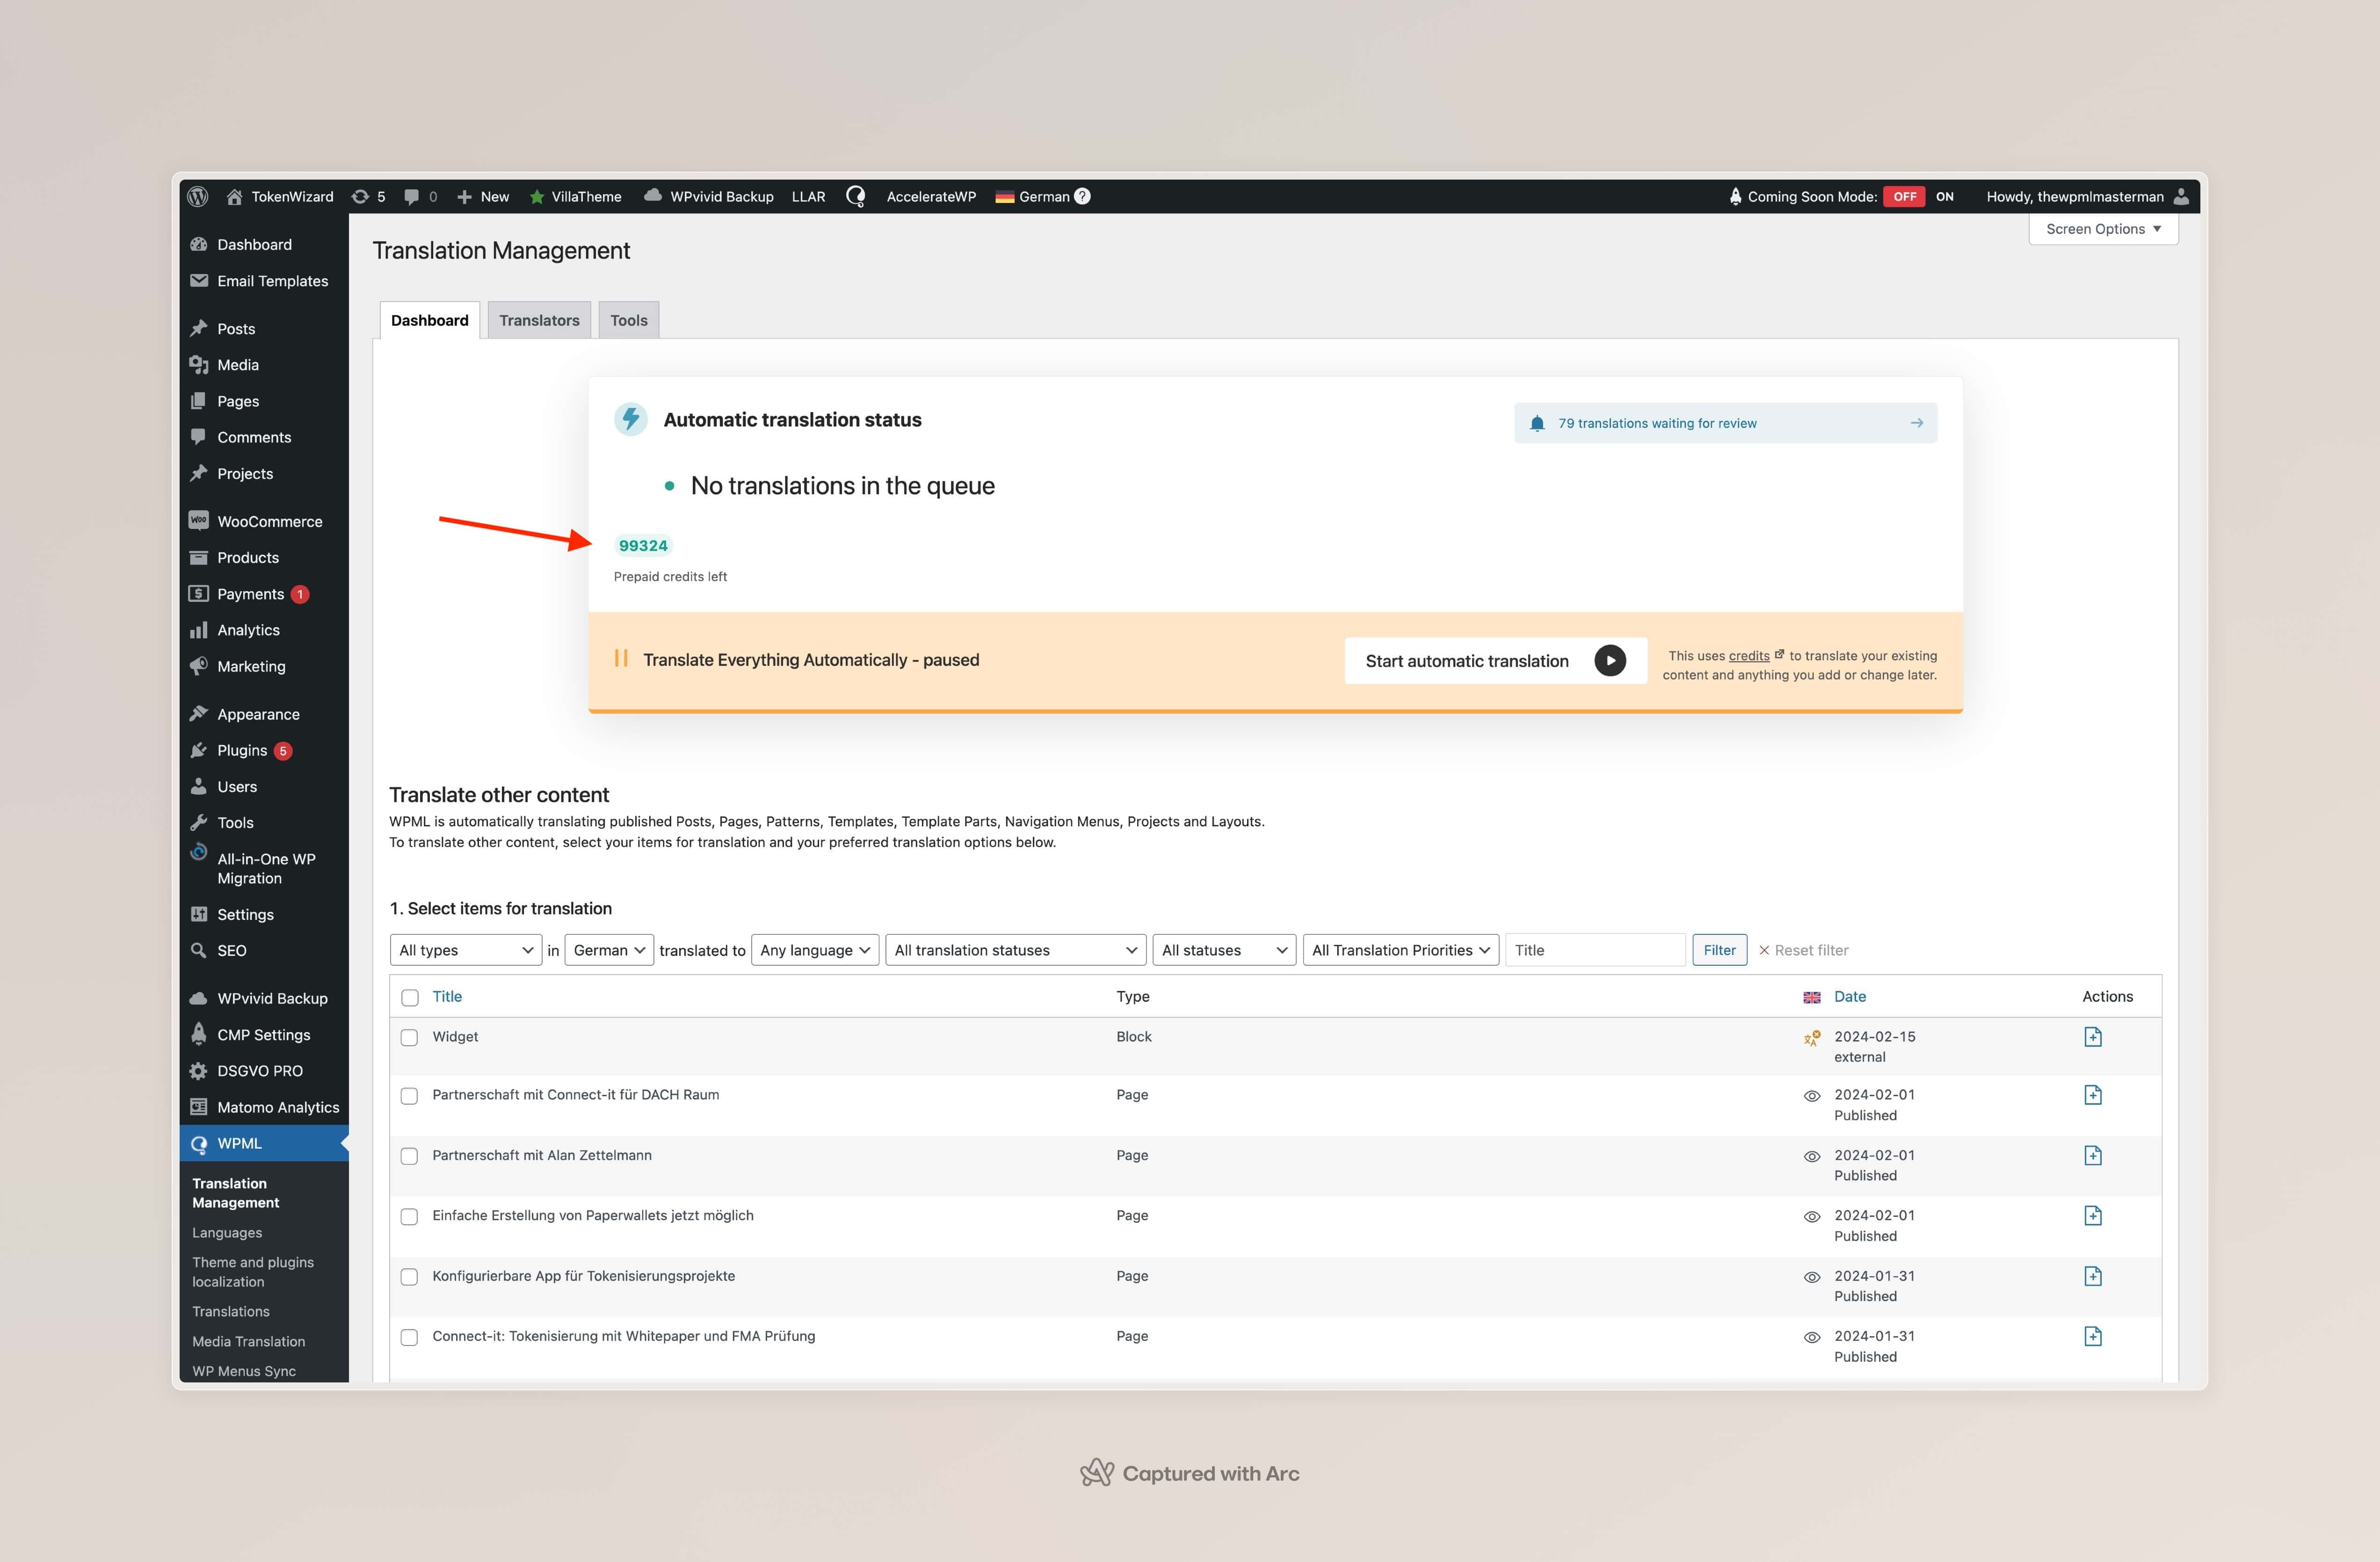This screenshot has width=2380, height=1562.
Task: Check Partnerschaft mit Connect-it für DACH Raum
Action: coord(409,1096)
